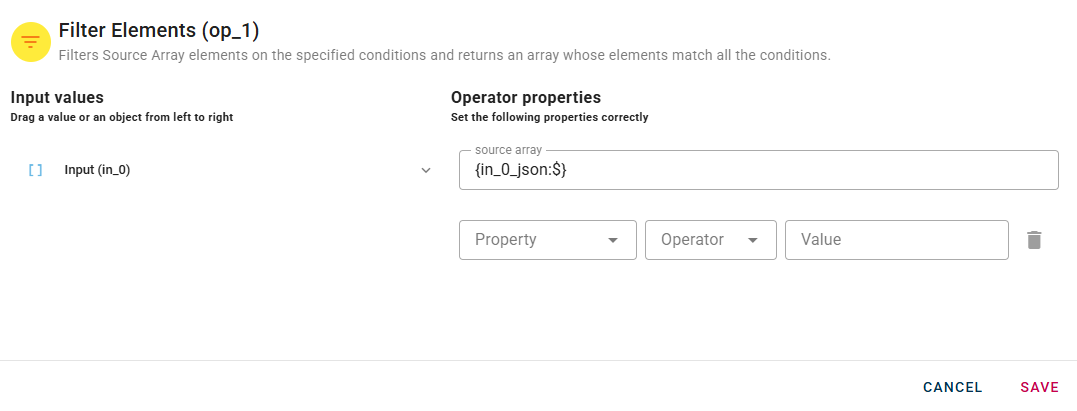Expand the Input (in_0) chevron
The image size is (1077, 411).
426,170
